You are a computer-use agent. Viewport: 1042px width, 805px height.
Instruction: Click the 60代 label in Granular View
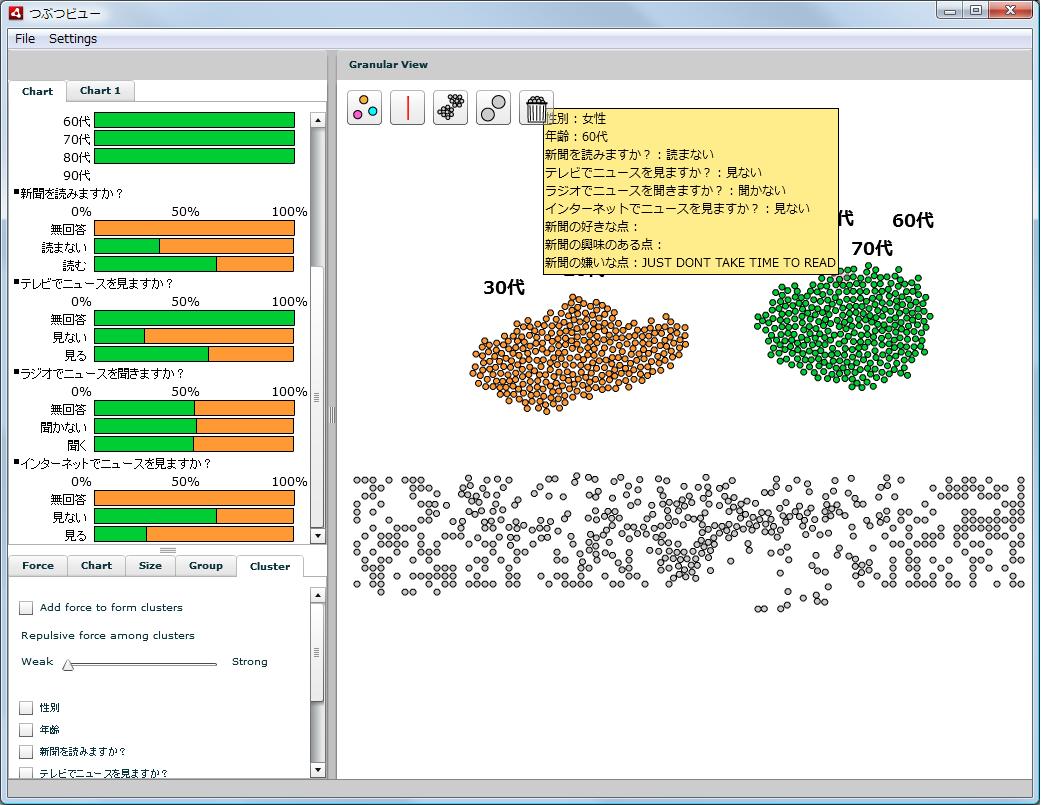[913, 221]
